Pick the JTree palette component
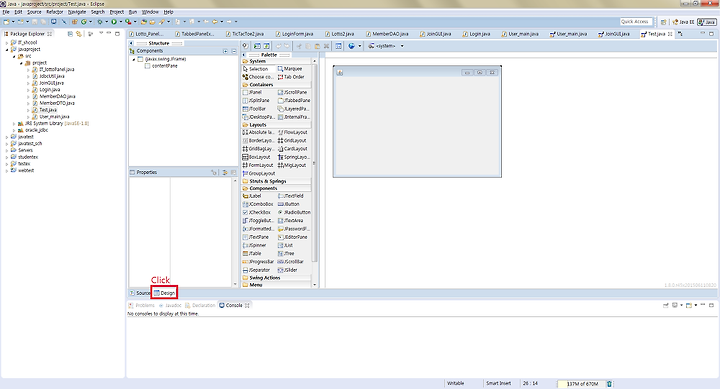Screen dimensions: 720x389 coord(286,254)
